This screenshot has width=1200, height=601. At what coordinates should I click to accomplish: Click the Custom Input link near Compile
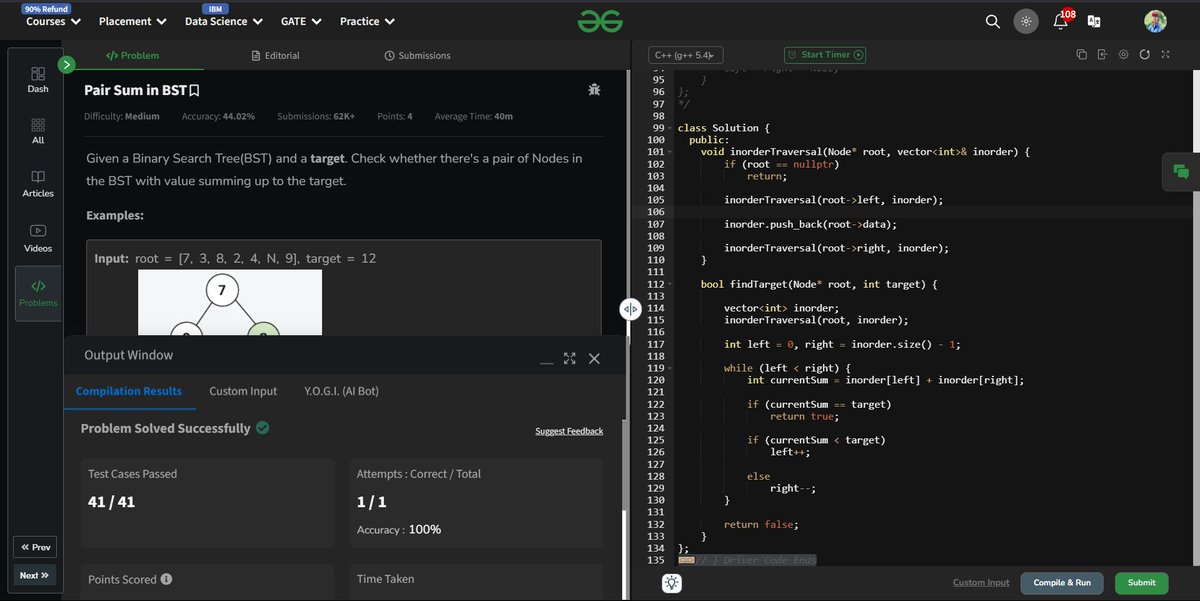(981, 582)
